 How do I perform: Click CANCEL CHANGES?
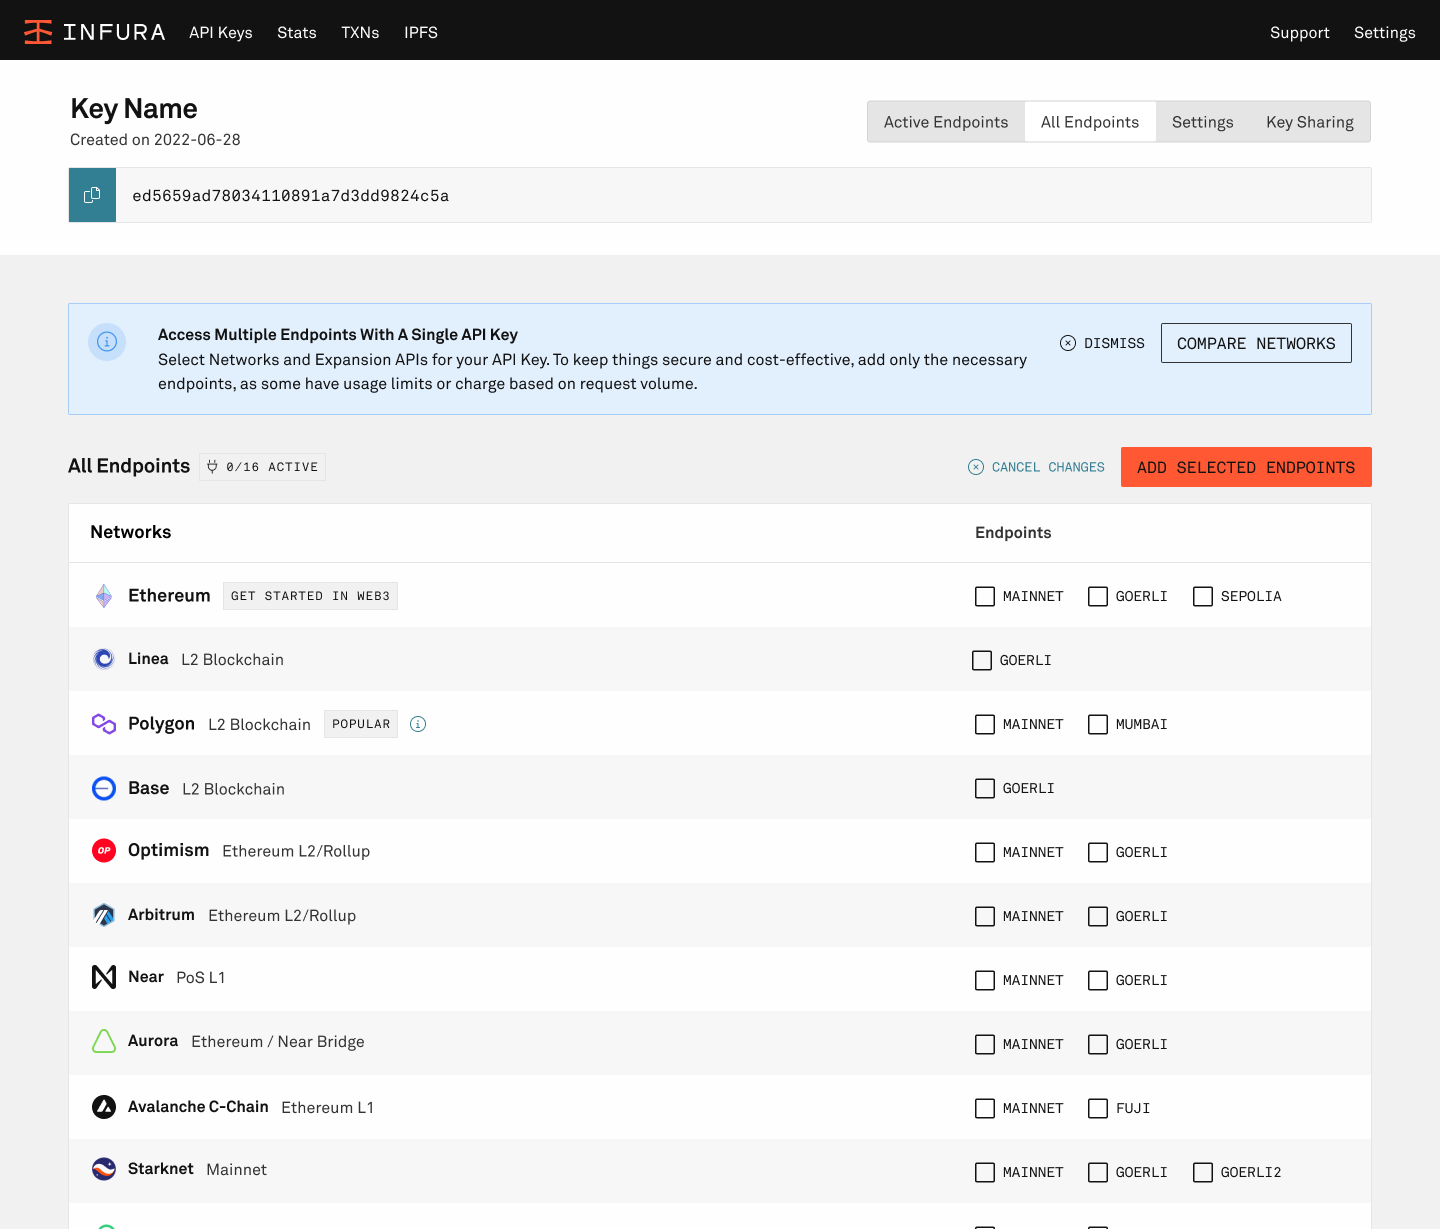click(x=1036, y=467)
